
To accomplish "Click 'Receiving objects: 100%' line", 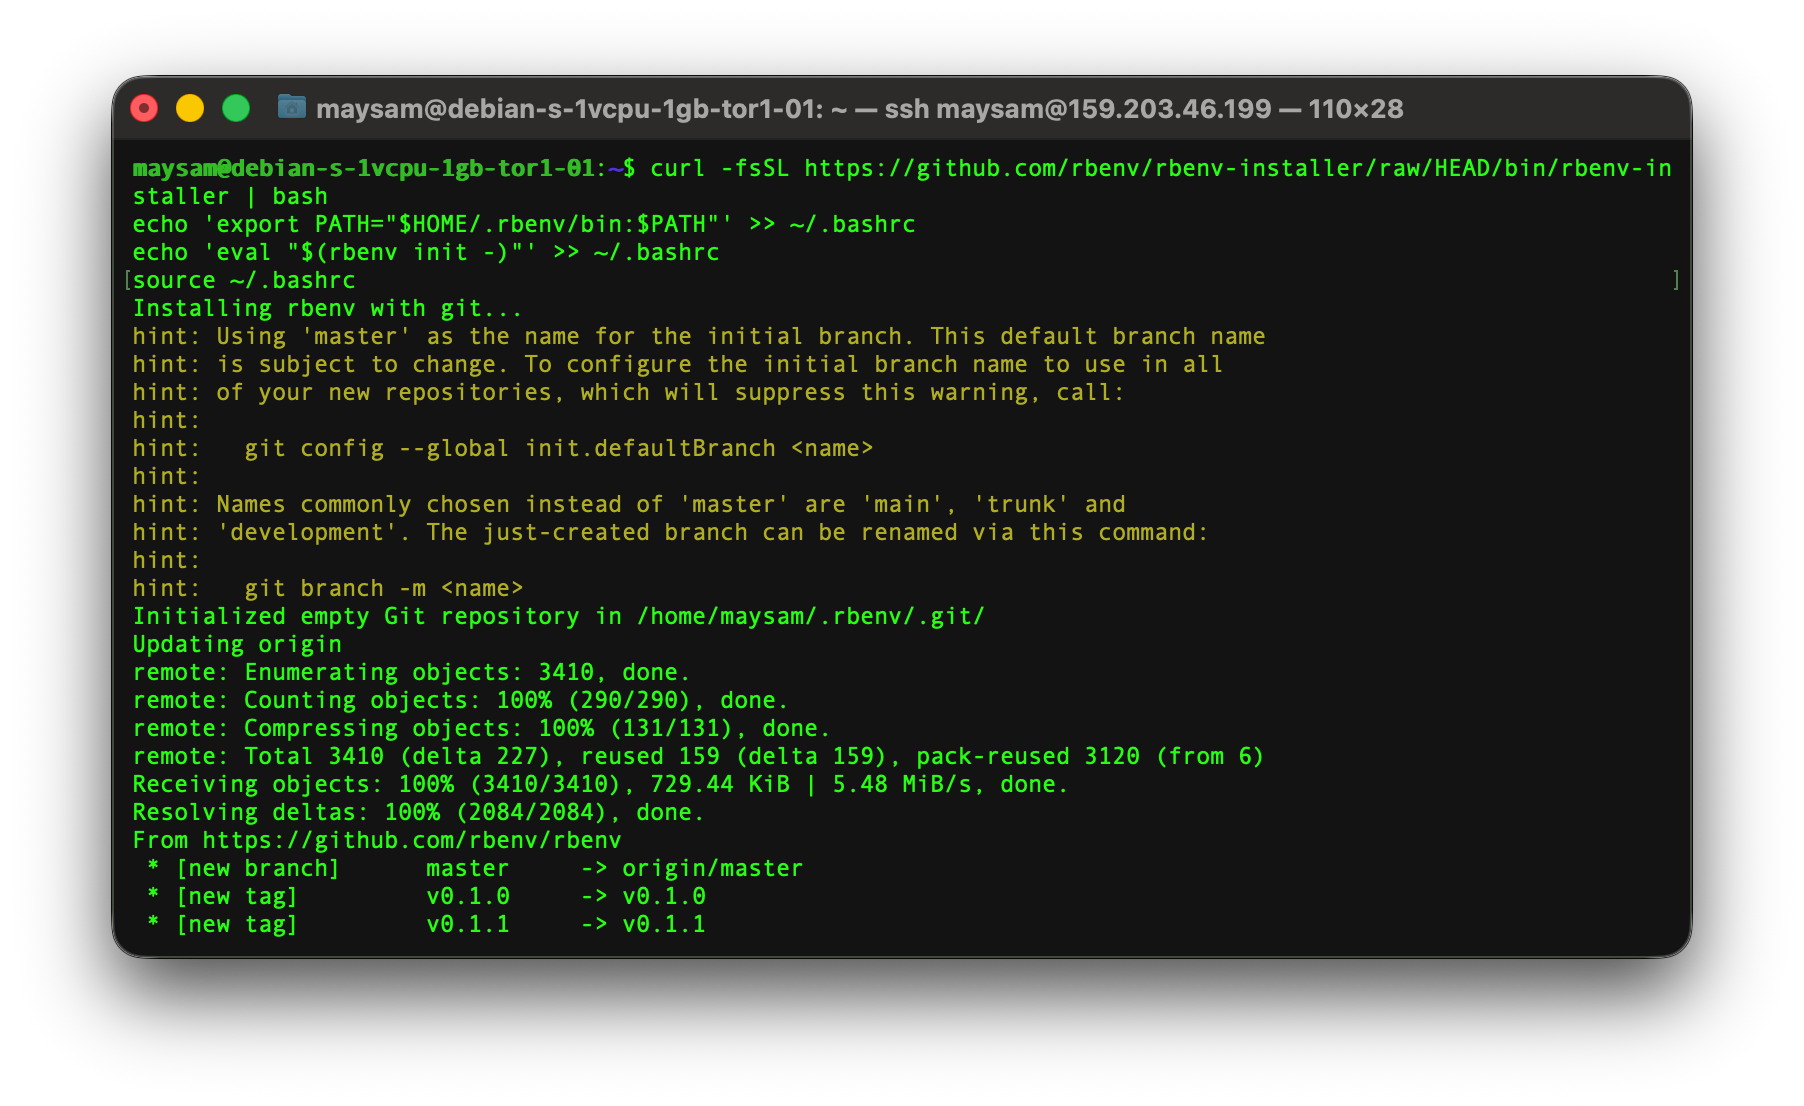I will [x=600, y=784].
